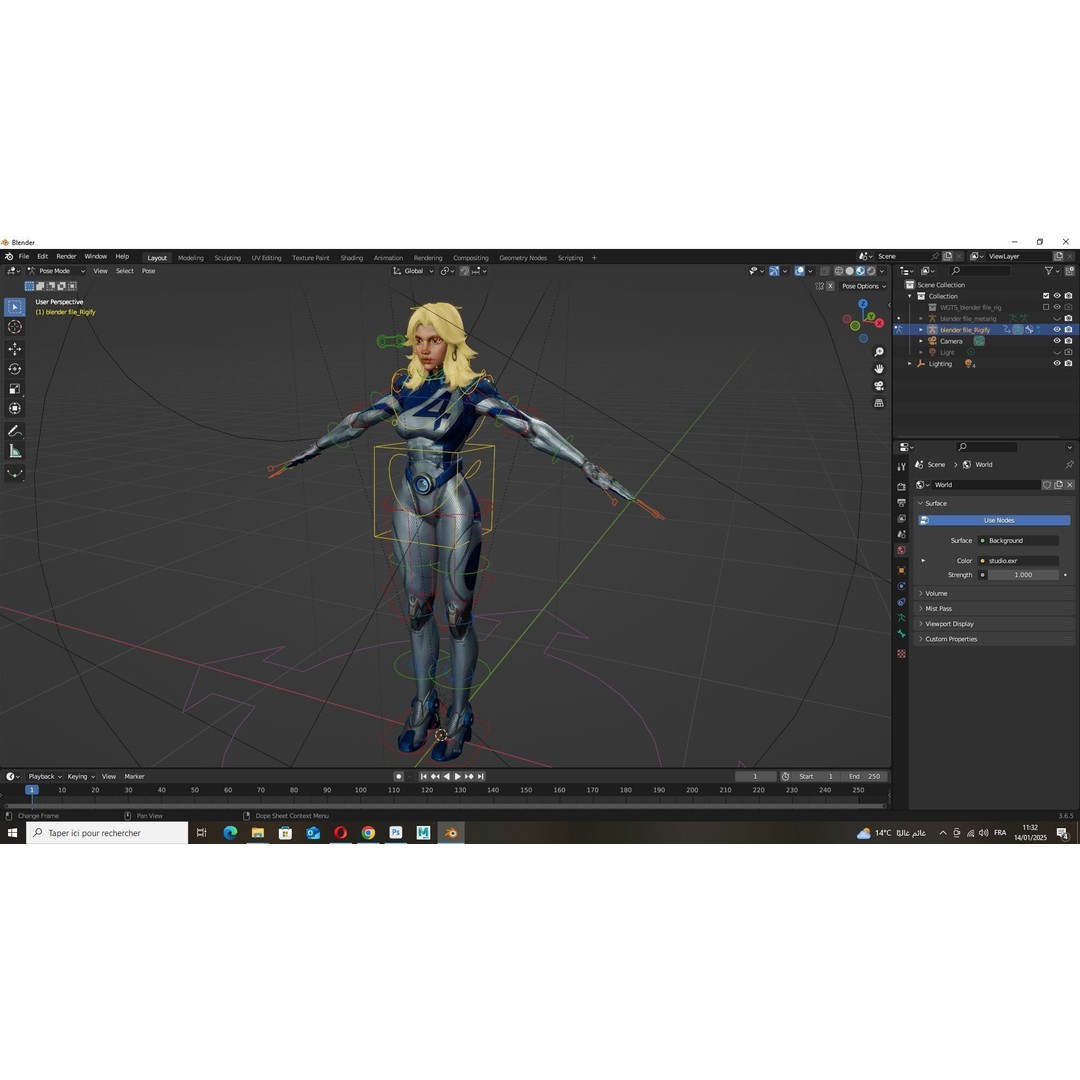Image resolution: width=1080 pixels, height=1080 pixels.
Task: Click the Color studio.exr field
Action: (x=1018, y=561)
